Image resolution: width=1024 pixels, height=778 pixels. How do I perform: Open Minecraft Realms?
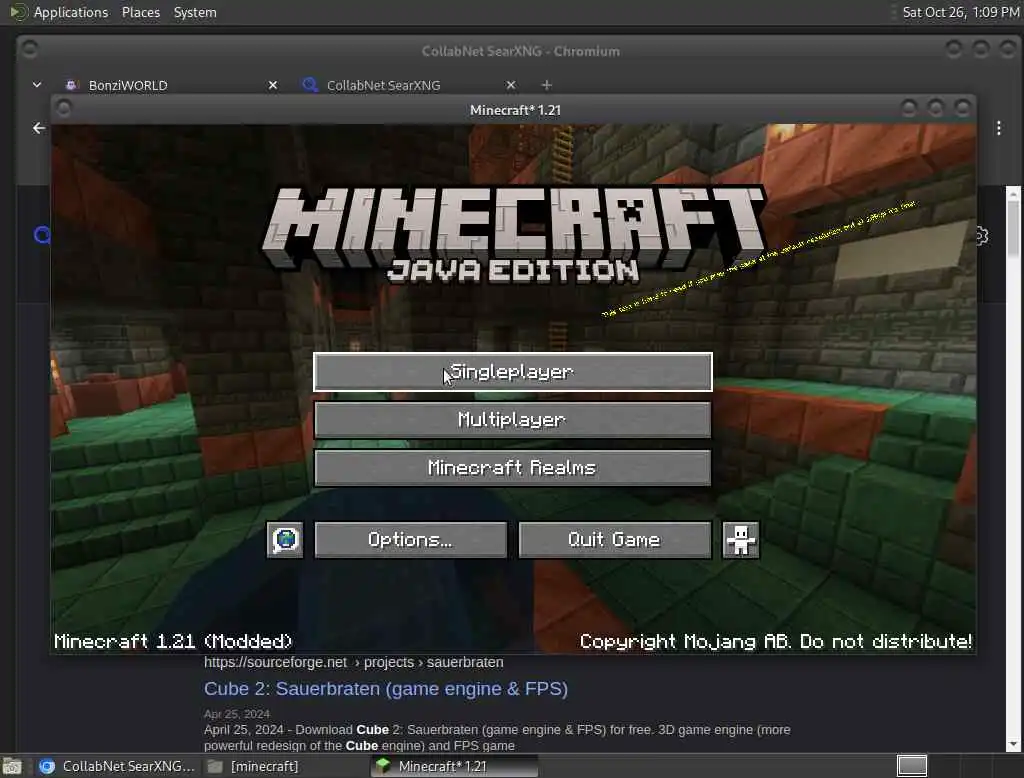(513, 468)
